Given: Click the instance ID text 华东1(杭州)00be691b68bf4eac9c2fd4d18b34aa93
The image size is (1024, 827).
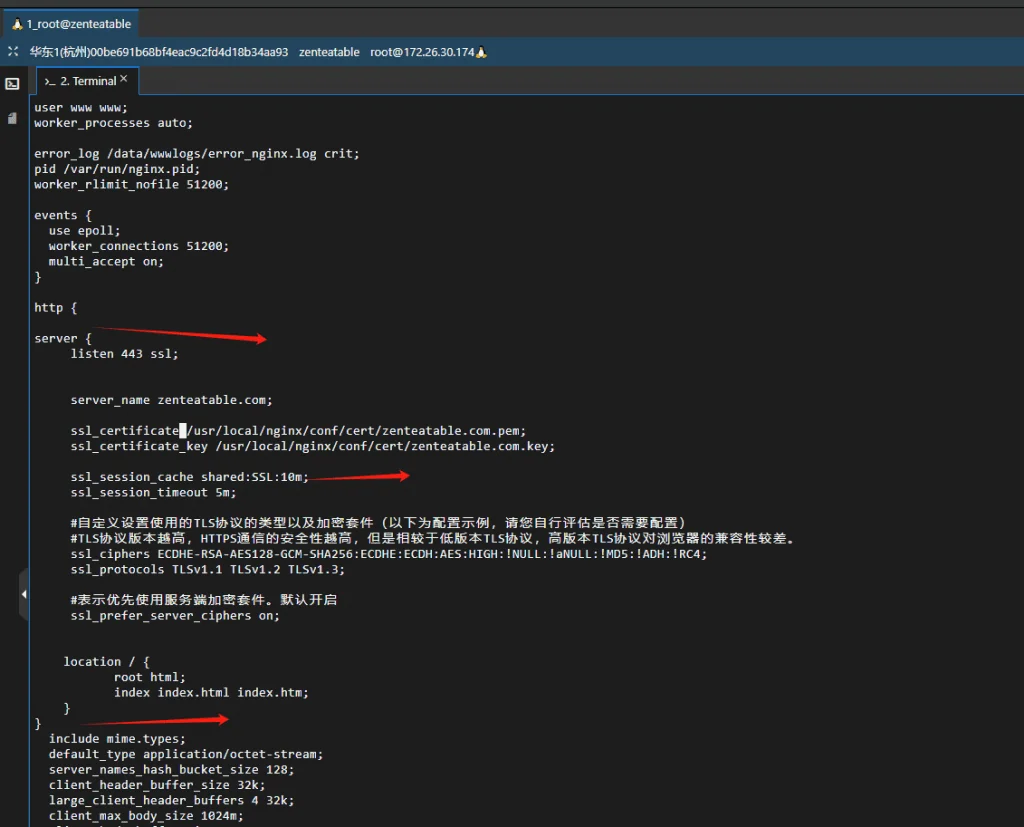Looking at the screenshot, I should 159,52.
